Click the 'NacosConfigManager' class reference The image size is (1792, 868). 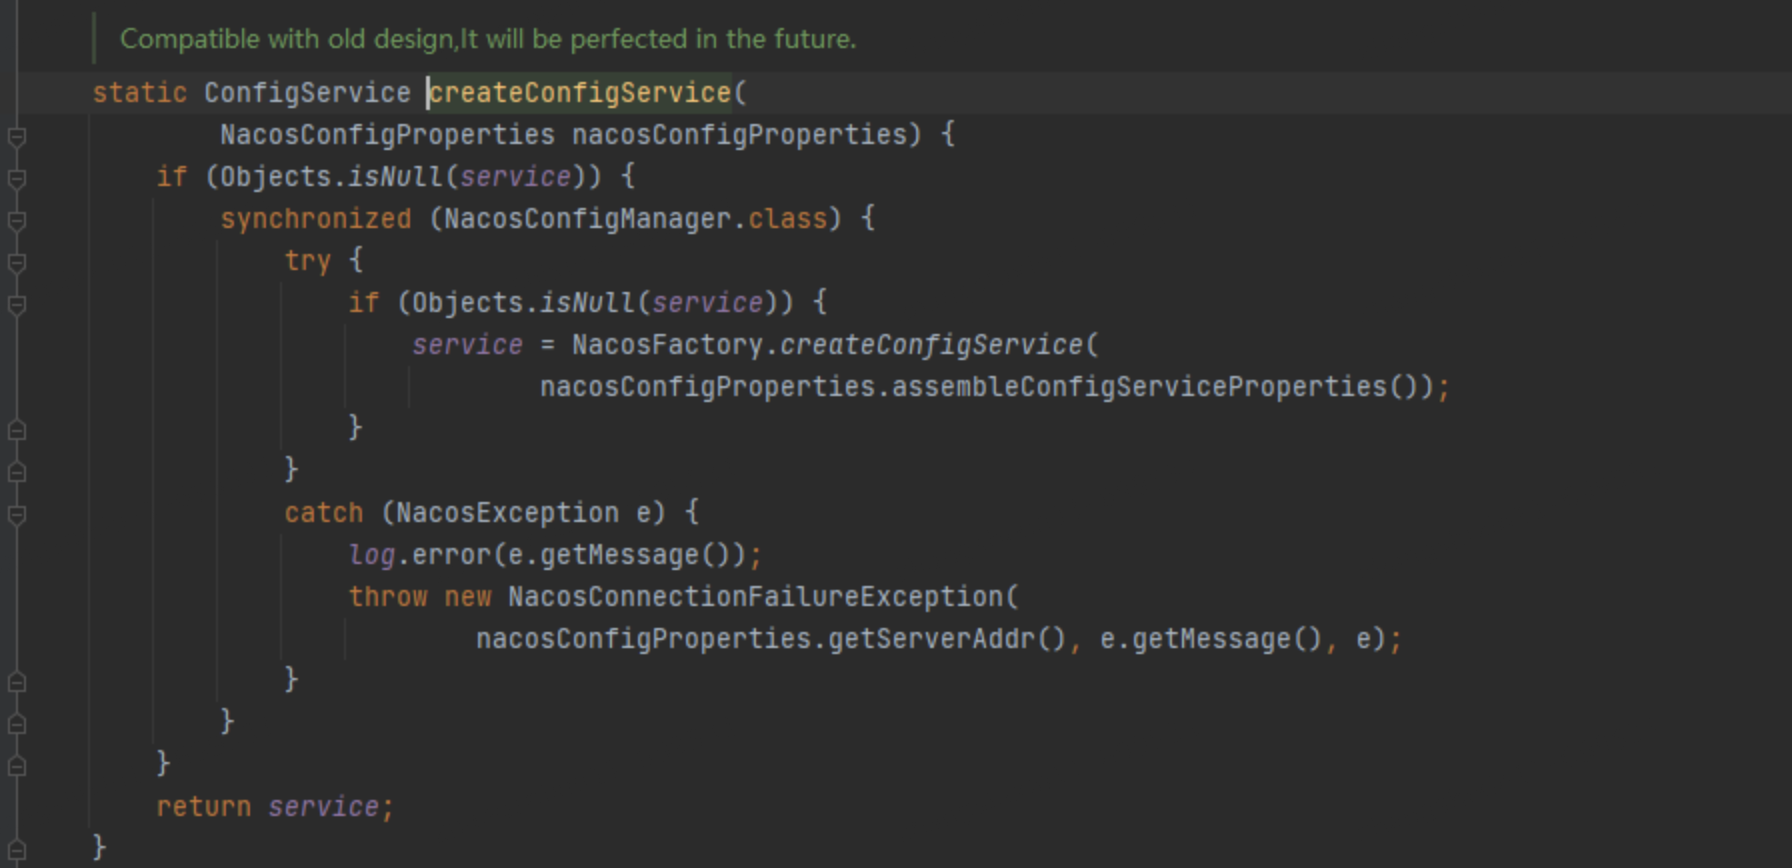588,219
